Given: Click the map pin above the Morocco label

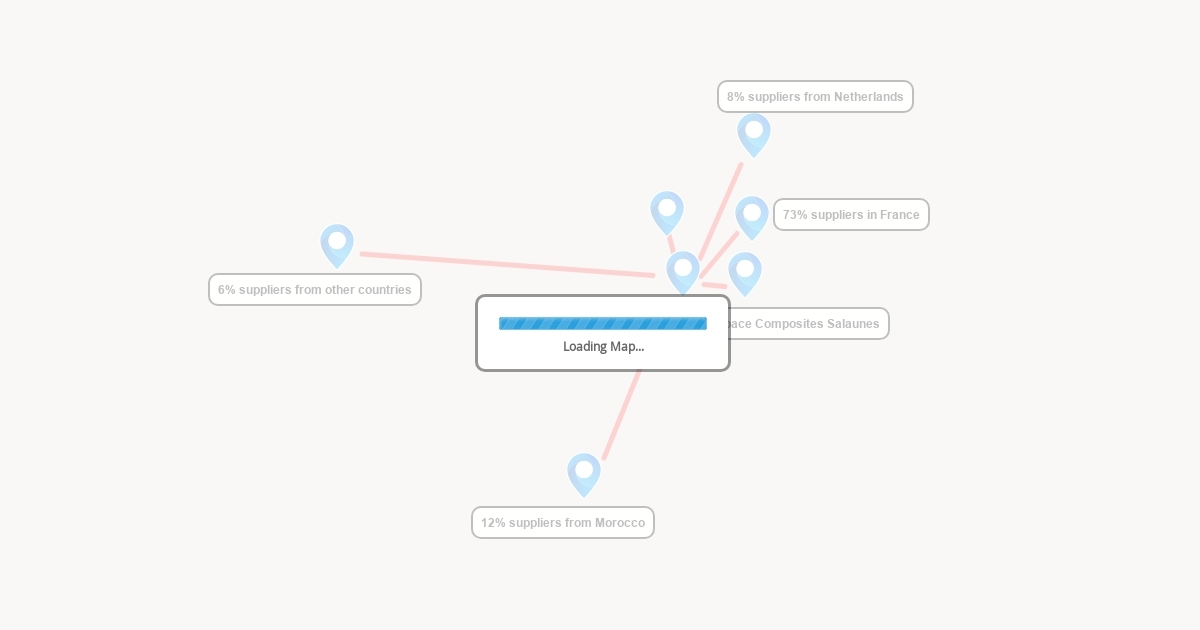Looking at the screenshot, I should pyautogui.click(x=584, y=473).
